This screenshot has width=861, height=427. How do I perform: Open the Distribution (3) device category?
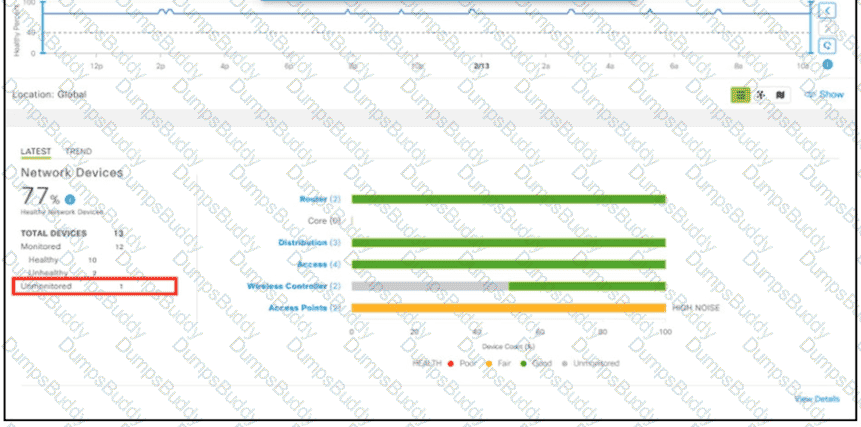tap(310, 243)
